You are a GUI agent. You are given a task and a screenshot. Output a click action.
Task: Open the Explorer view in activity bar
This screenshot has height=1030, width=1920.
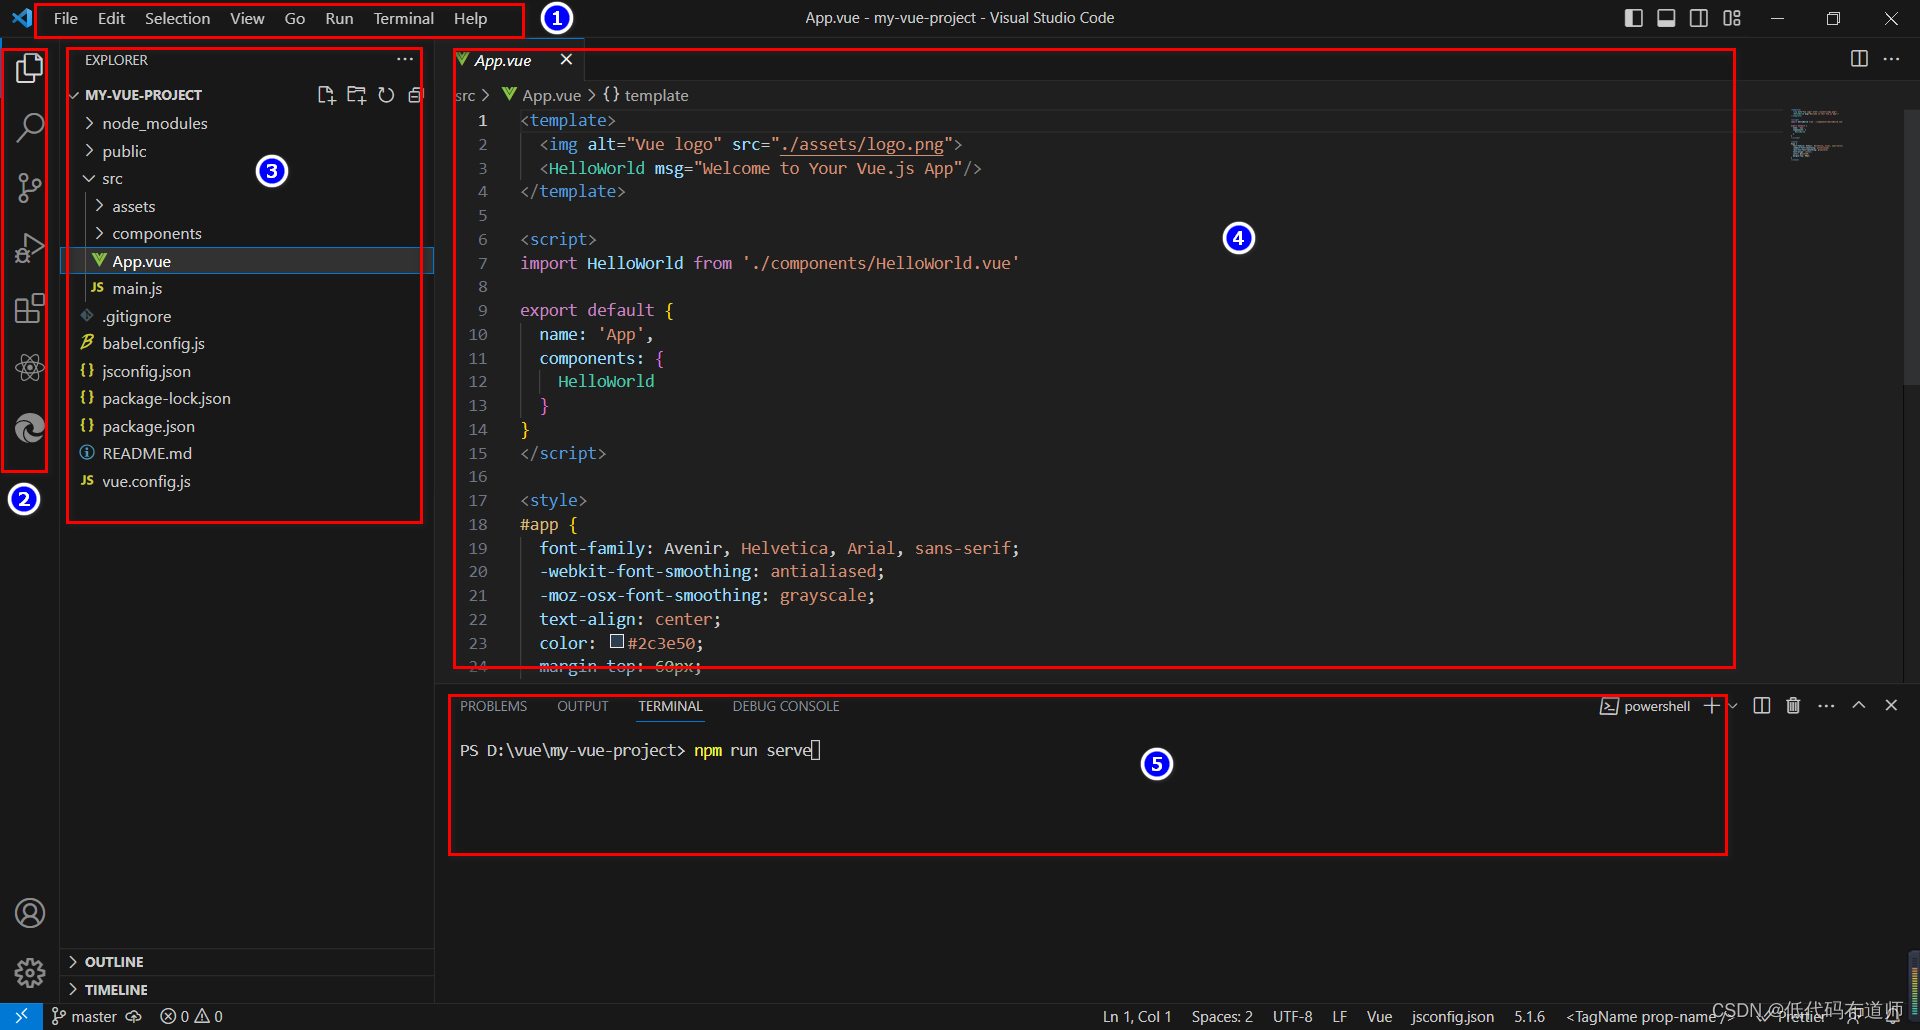[29, 68]
